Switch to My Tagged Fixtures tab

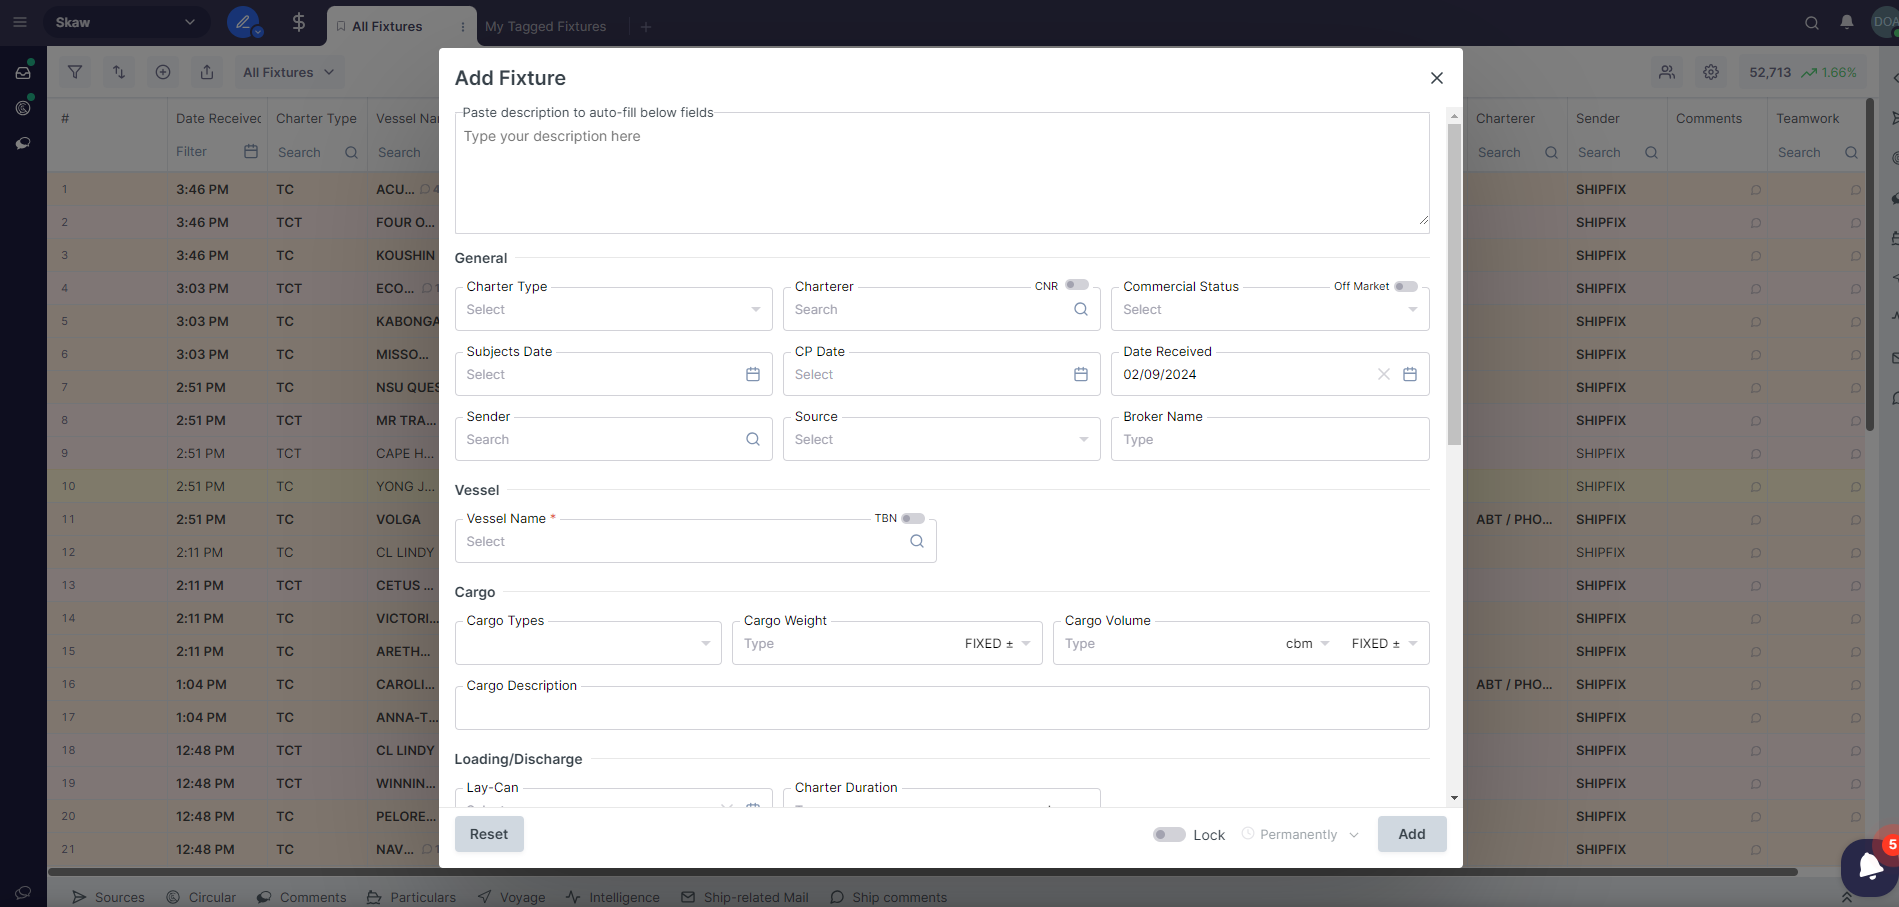point(545,26)
